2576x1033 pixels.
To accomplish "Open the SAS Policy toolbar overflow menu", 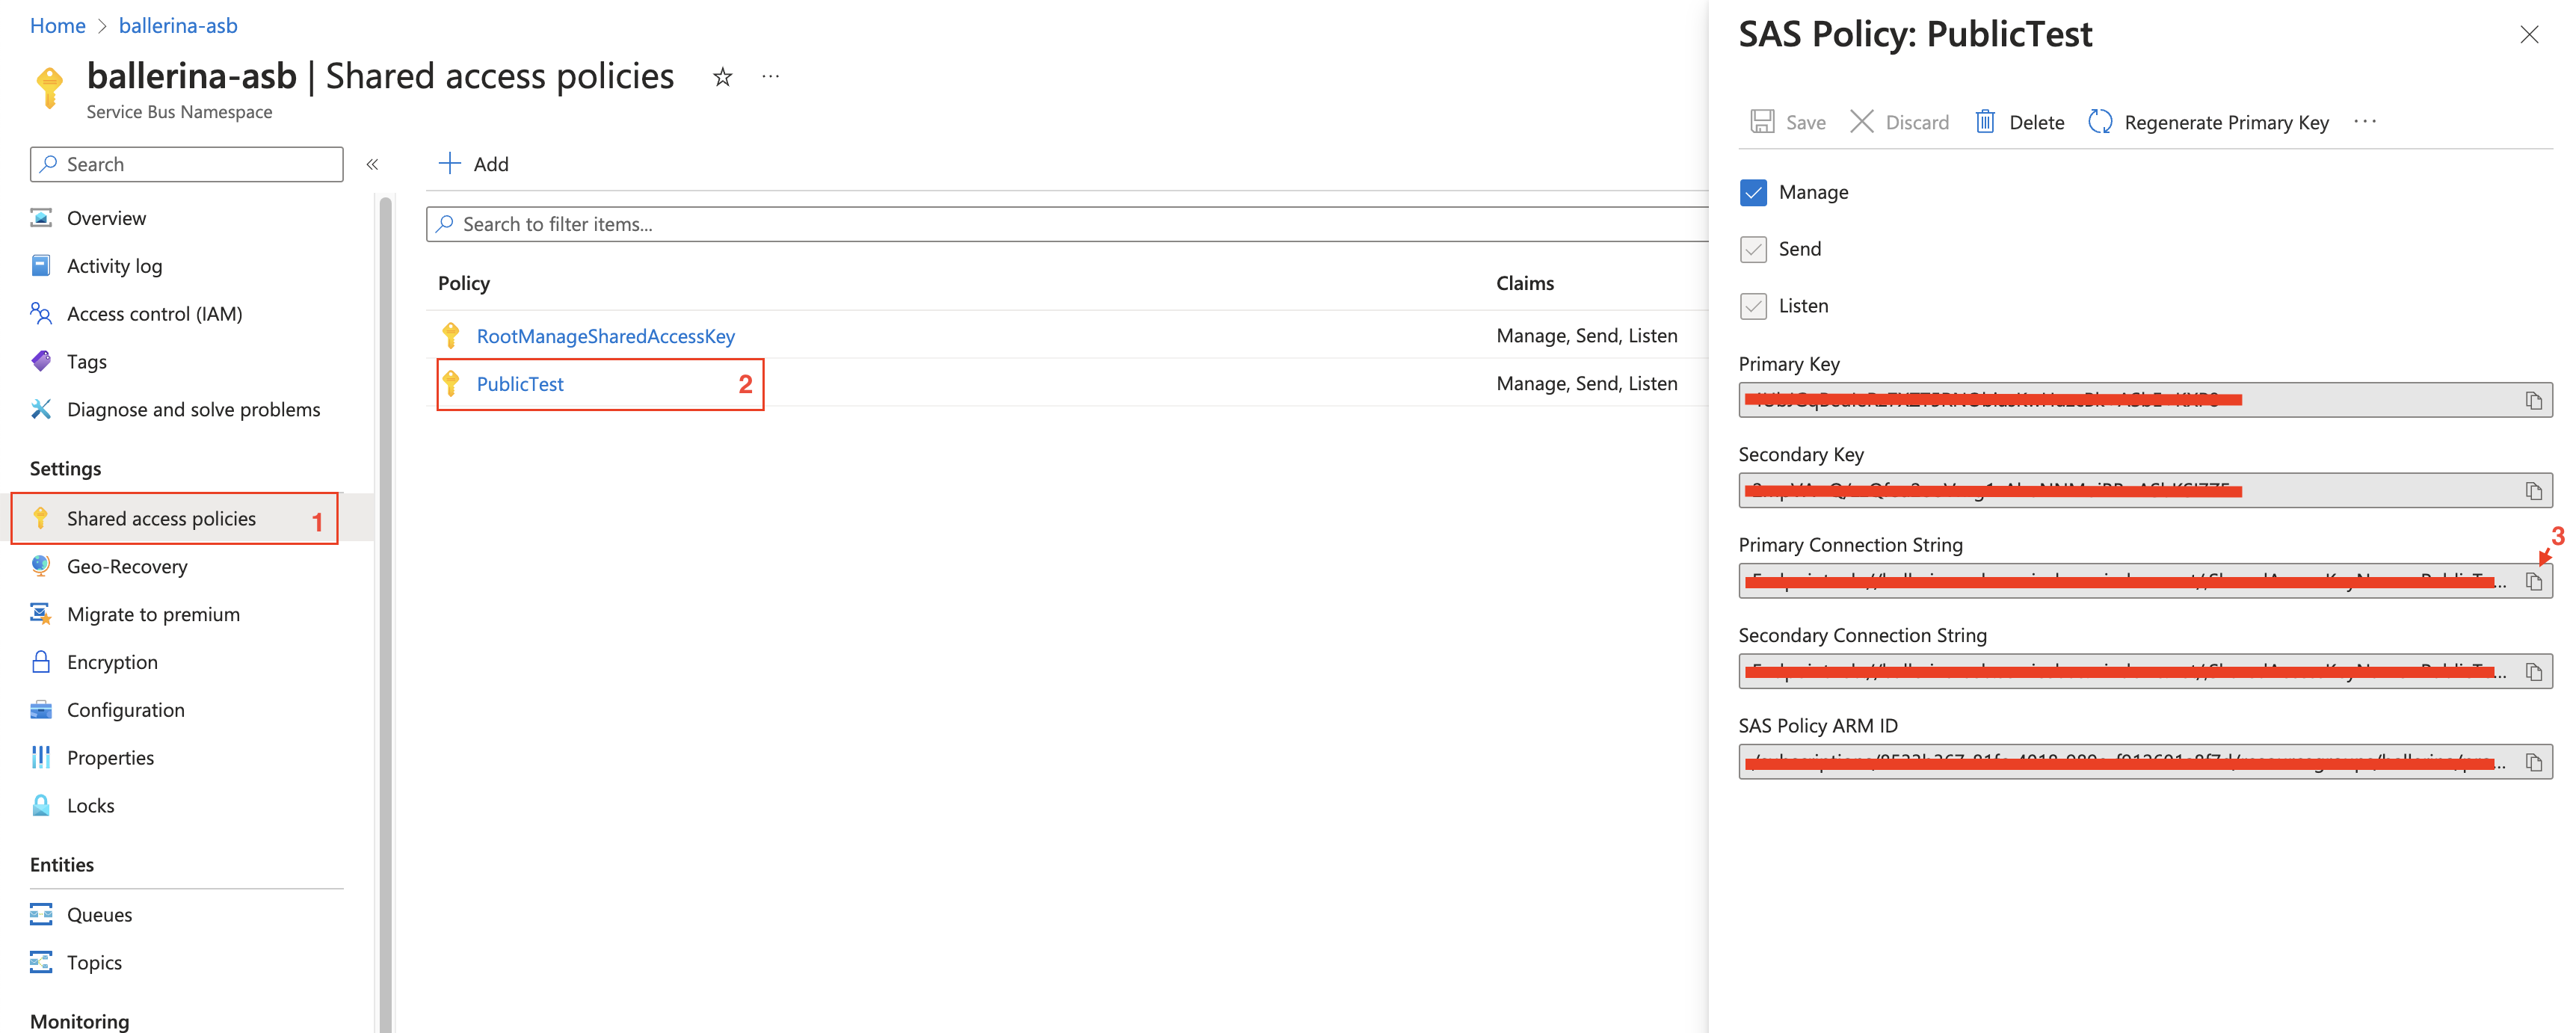I will pos(2365,121).
